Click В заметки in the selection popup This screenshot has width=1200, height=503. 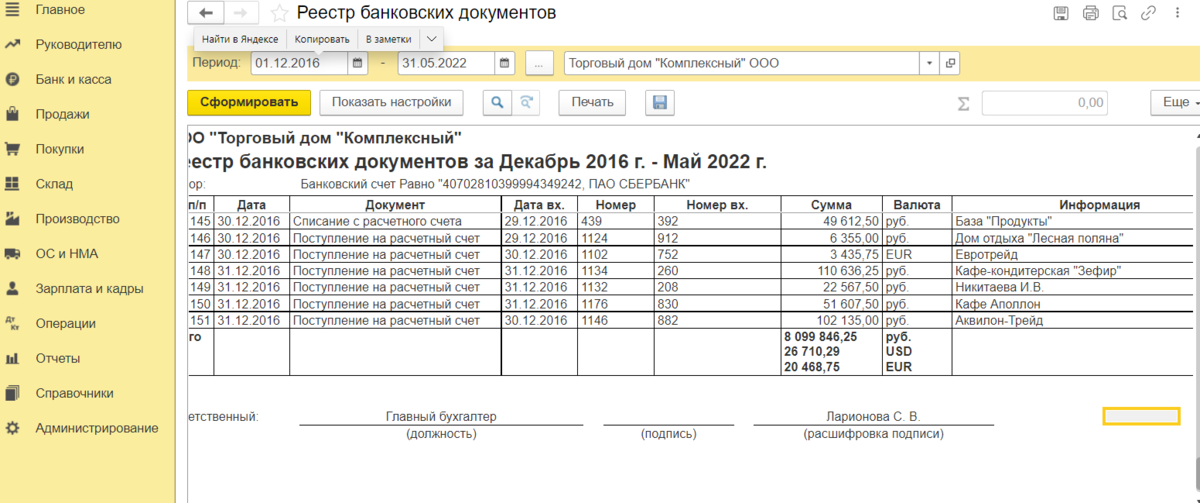[386, 39]
